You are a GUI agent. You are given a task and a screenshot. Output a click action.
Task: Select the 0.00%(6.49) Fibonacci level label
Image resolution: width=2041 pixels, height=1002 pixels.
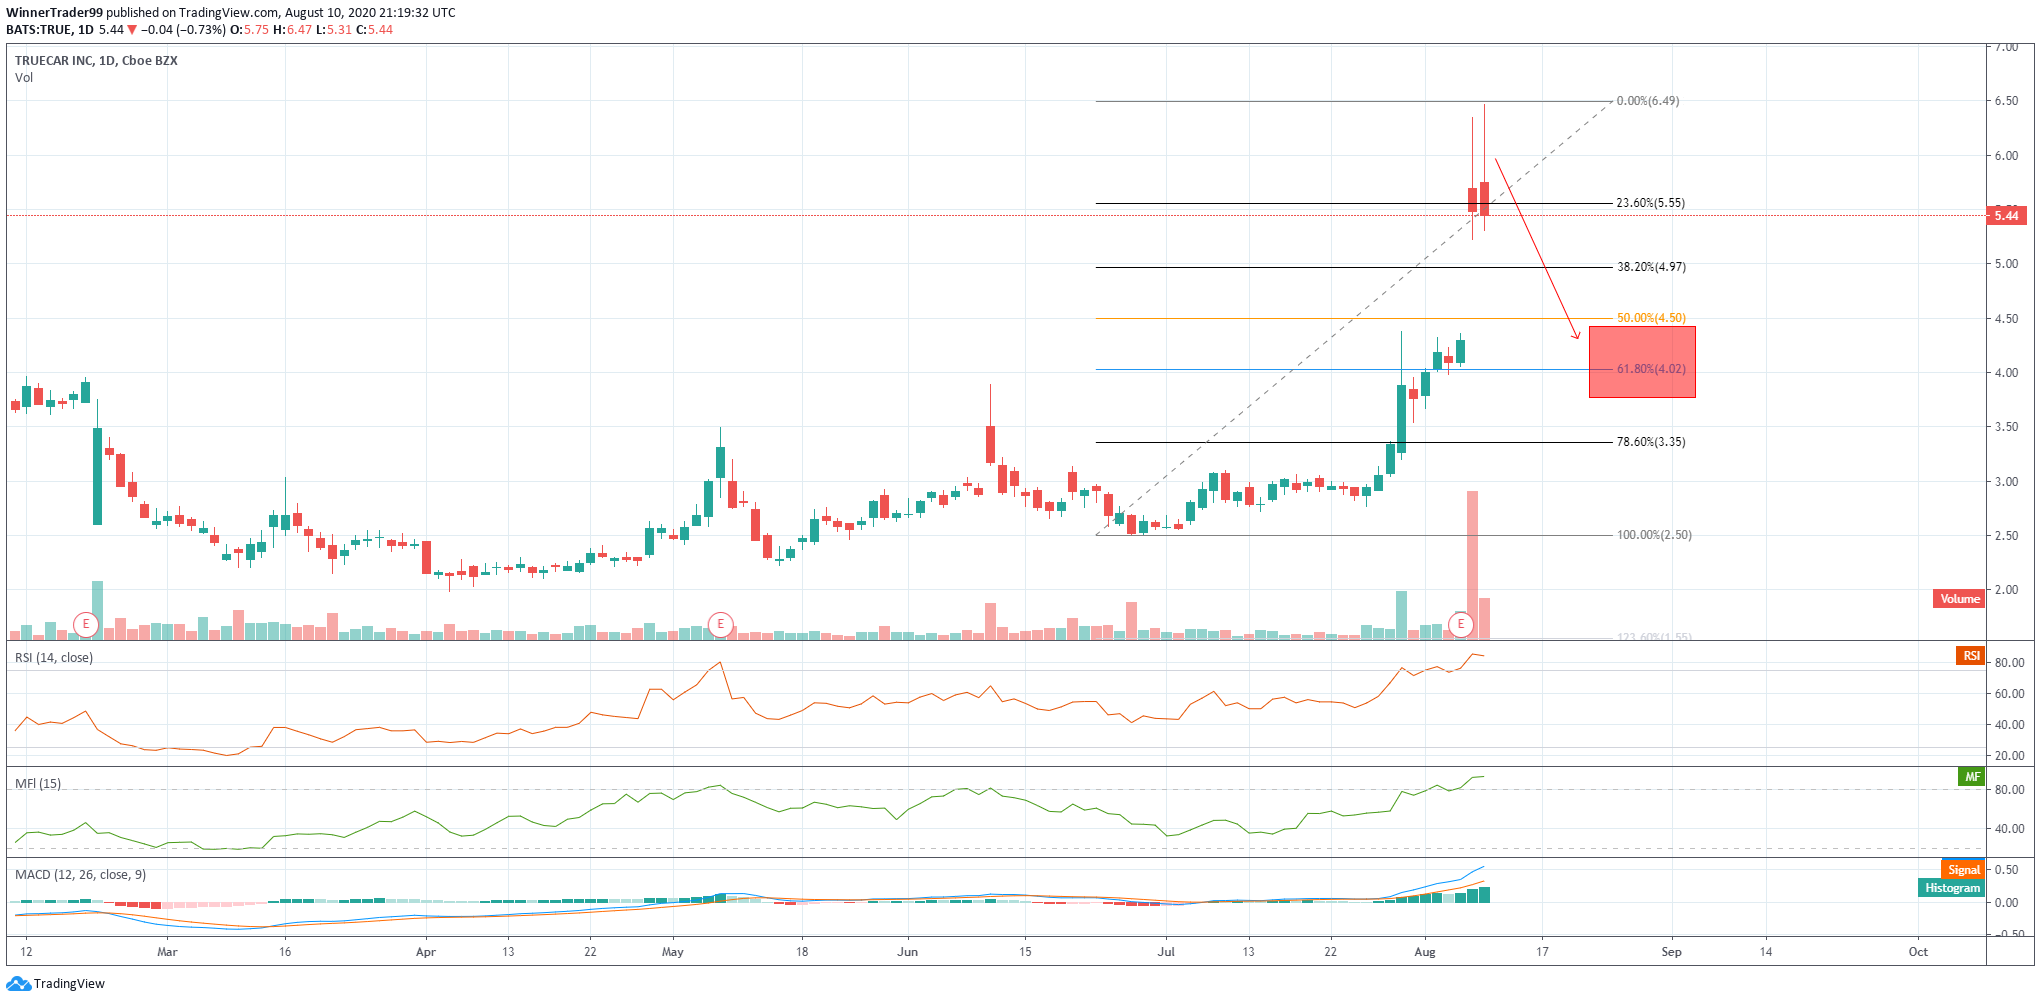pyautogui.click(x=1648, y=101)
